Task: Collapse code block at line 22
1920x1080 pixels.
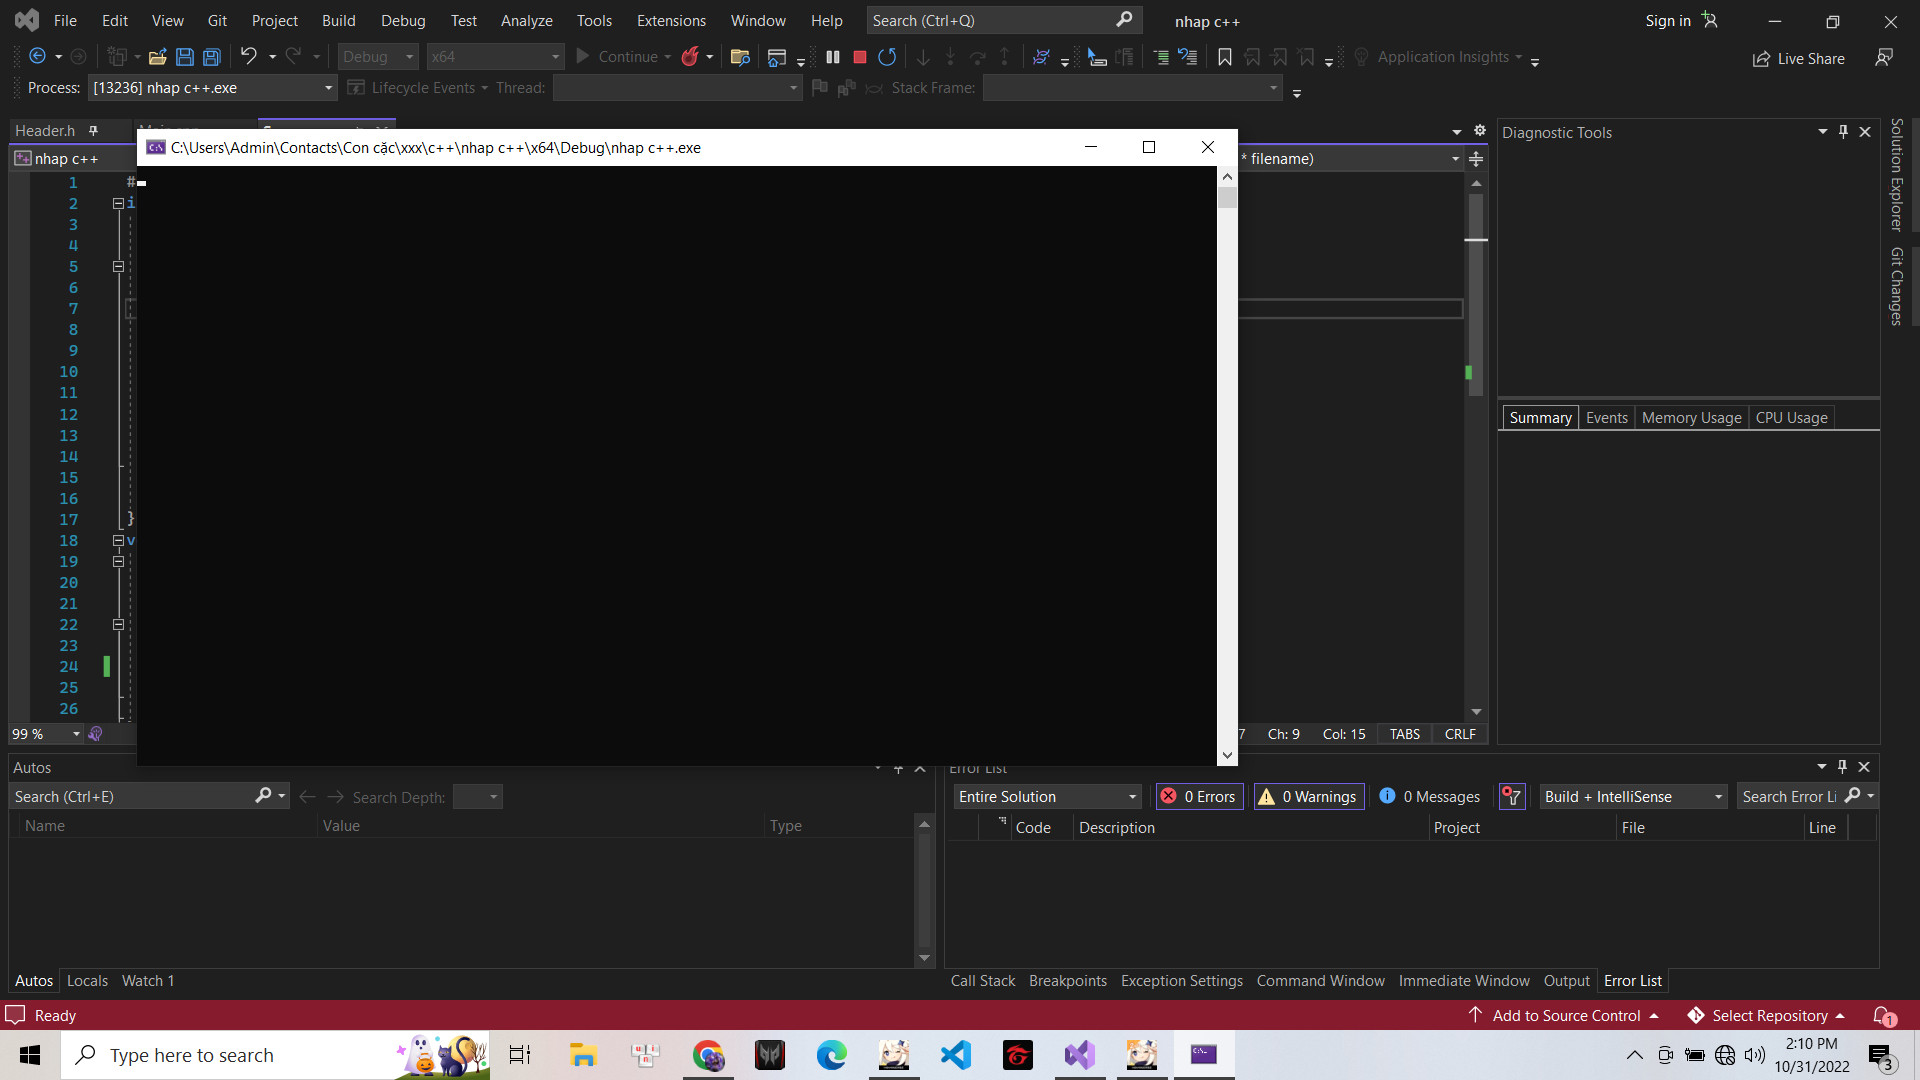Action: tap(118, 625)
